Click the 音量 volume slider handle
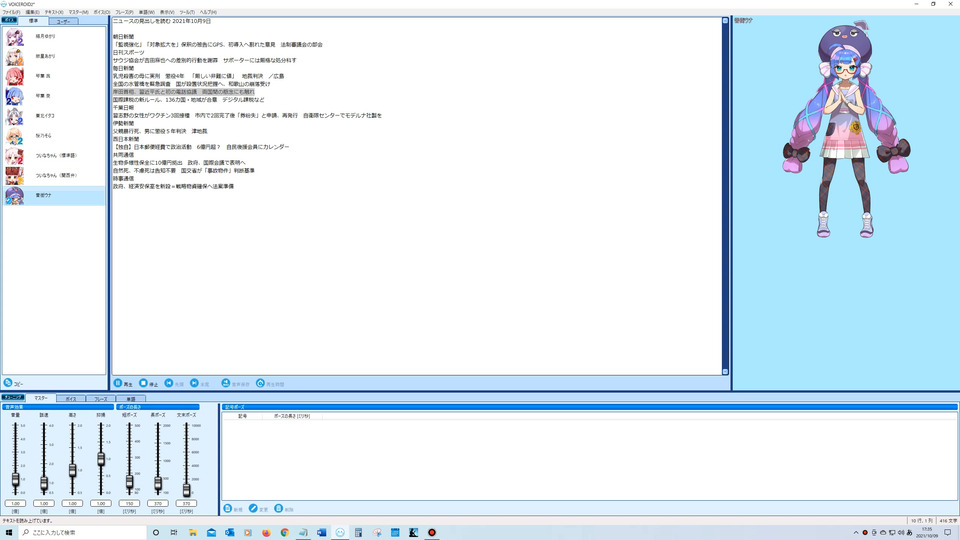The height and width of the screenshot is (540, 960). tap(15, 480)
